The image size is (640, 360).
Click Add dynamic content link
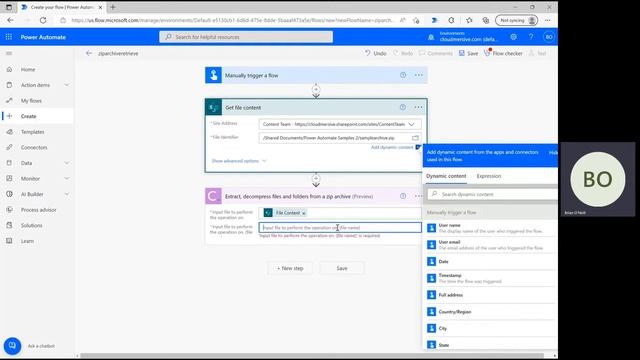[x=392, y=147]
